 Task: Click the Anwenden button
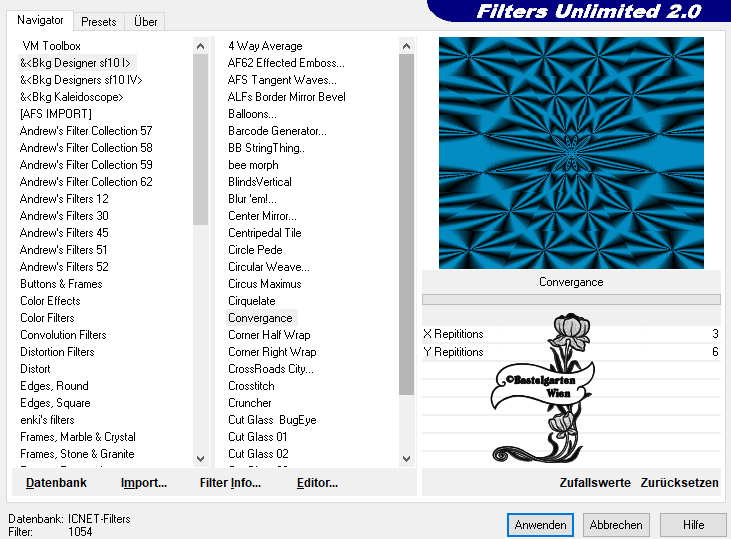(x=540, y=525)
